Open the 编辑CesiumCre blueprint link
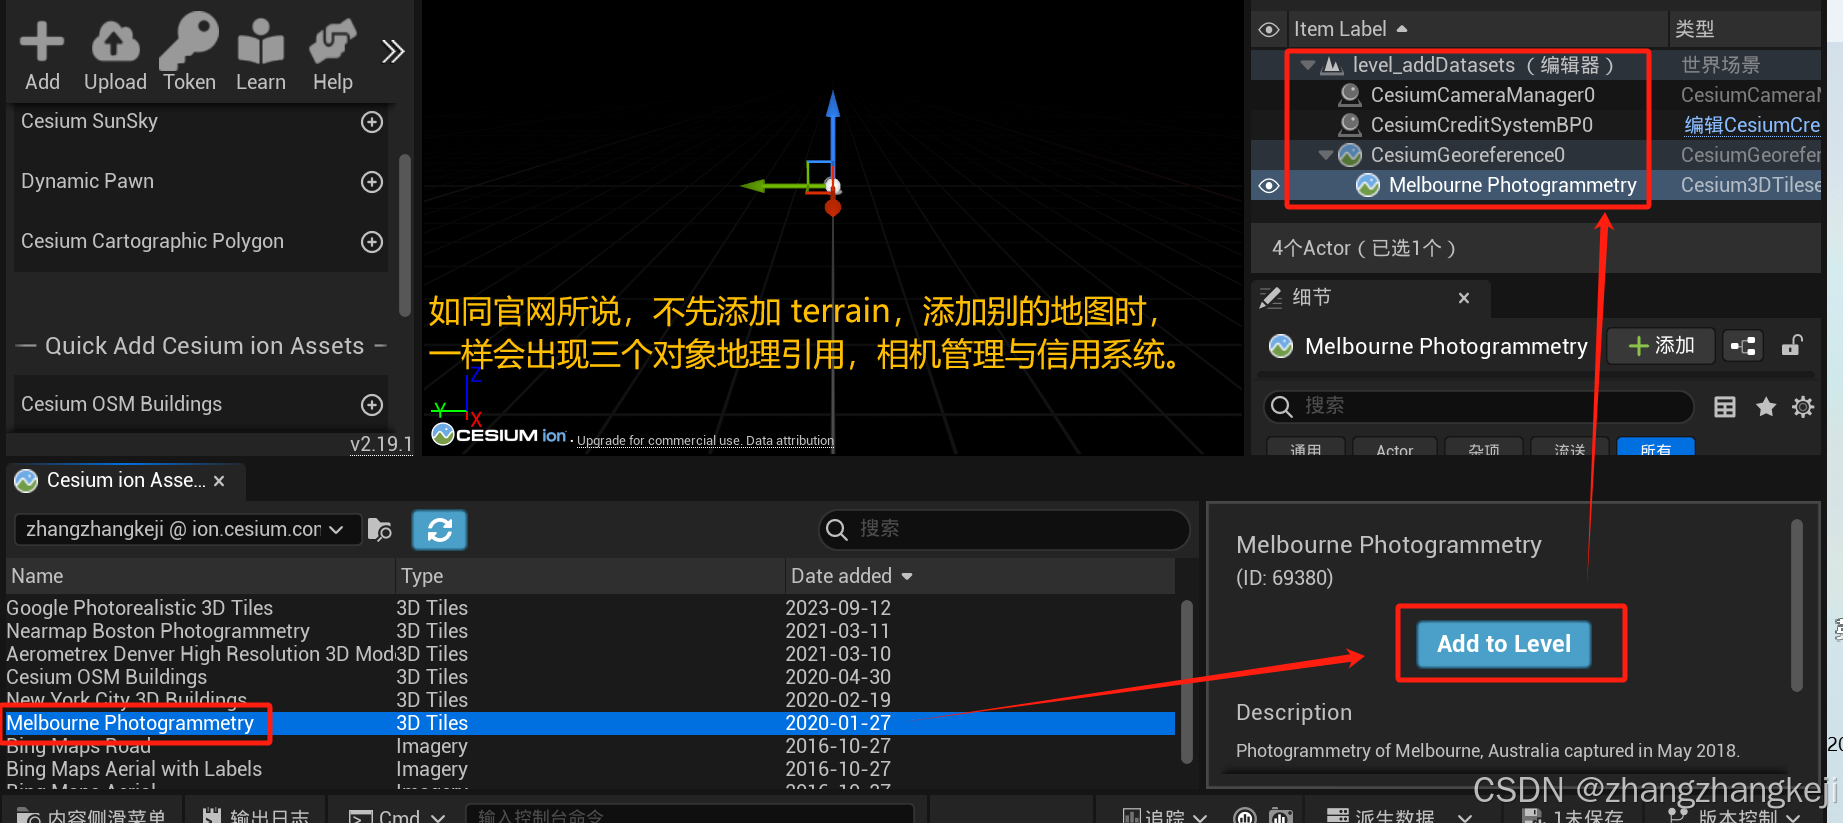The width and height of the screenshot is (1843, 823). (x=1752, y=125)
